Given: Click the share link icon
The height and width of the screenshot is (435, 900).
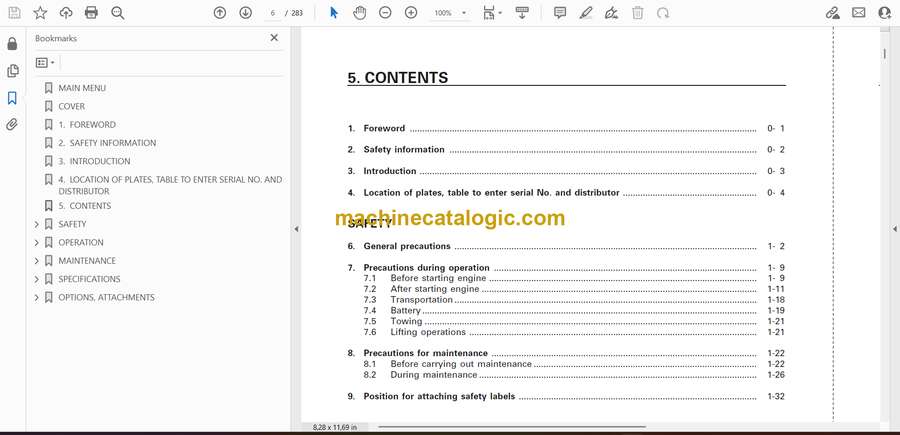Looking at the screenshot, I should click(x=833, y=13).
